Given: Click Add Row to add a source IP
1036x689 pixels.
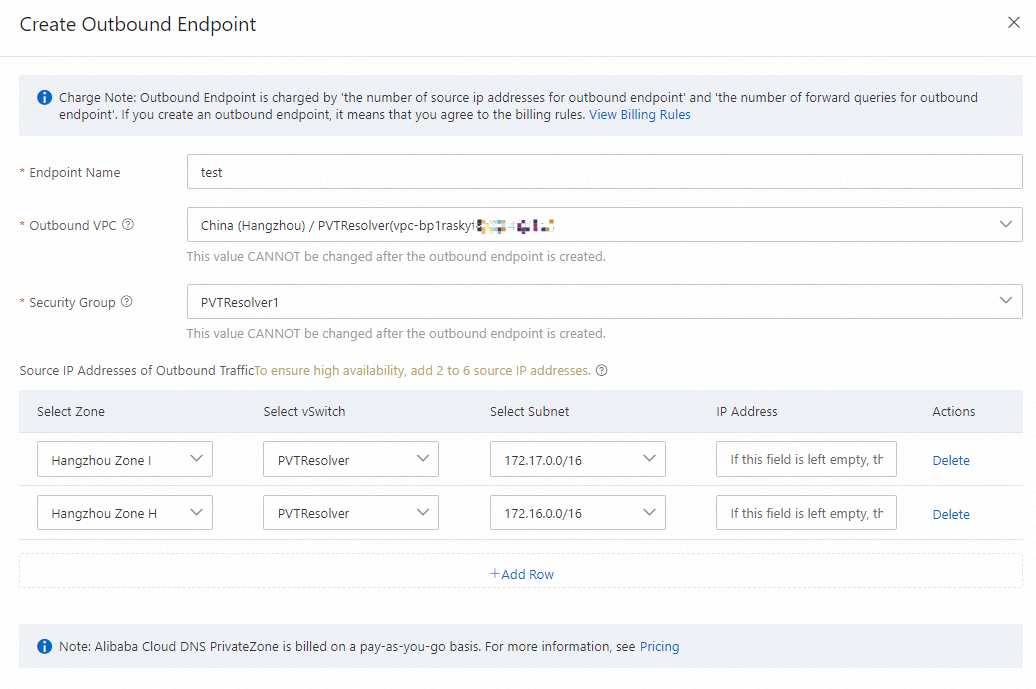Looking at the screenshot, I should click(522, 574).
